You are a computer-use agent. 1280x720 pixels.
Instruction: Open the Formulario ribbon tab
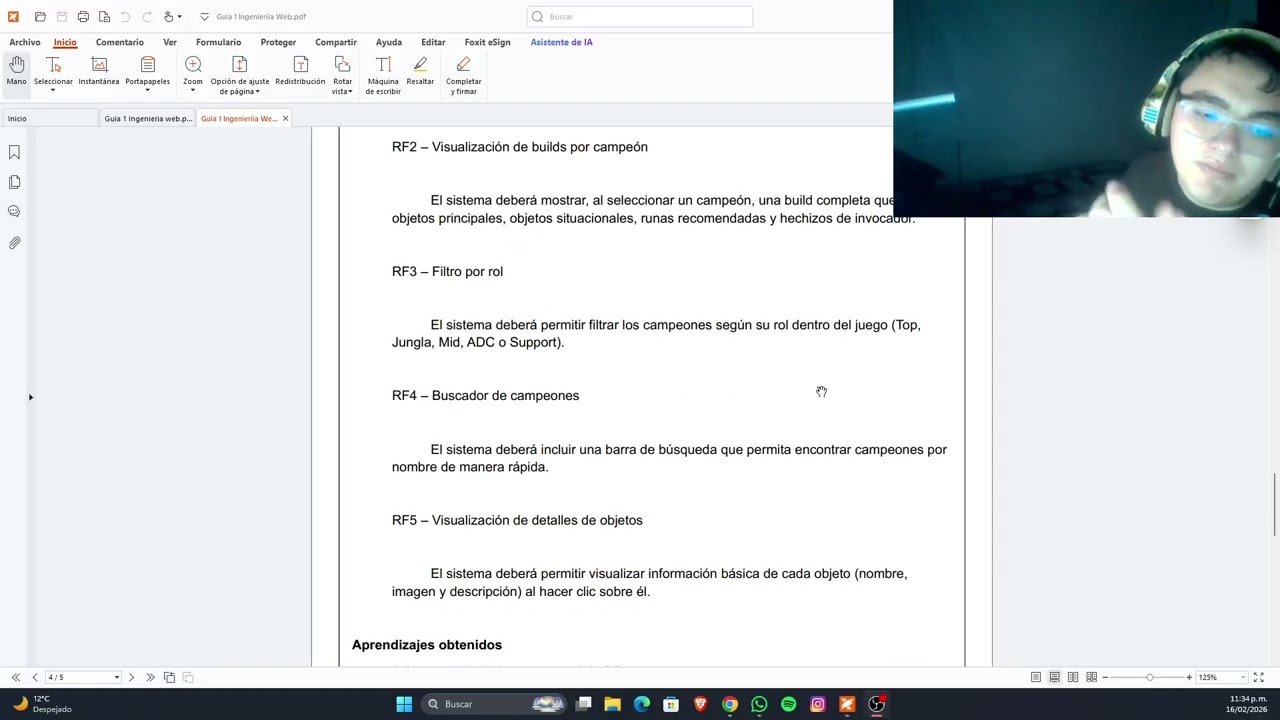[x=218, y=42]
